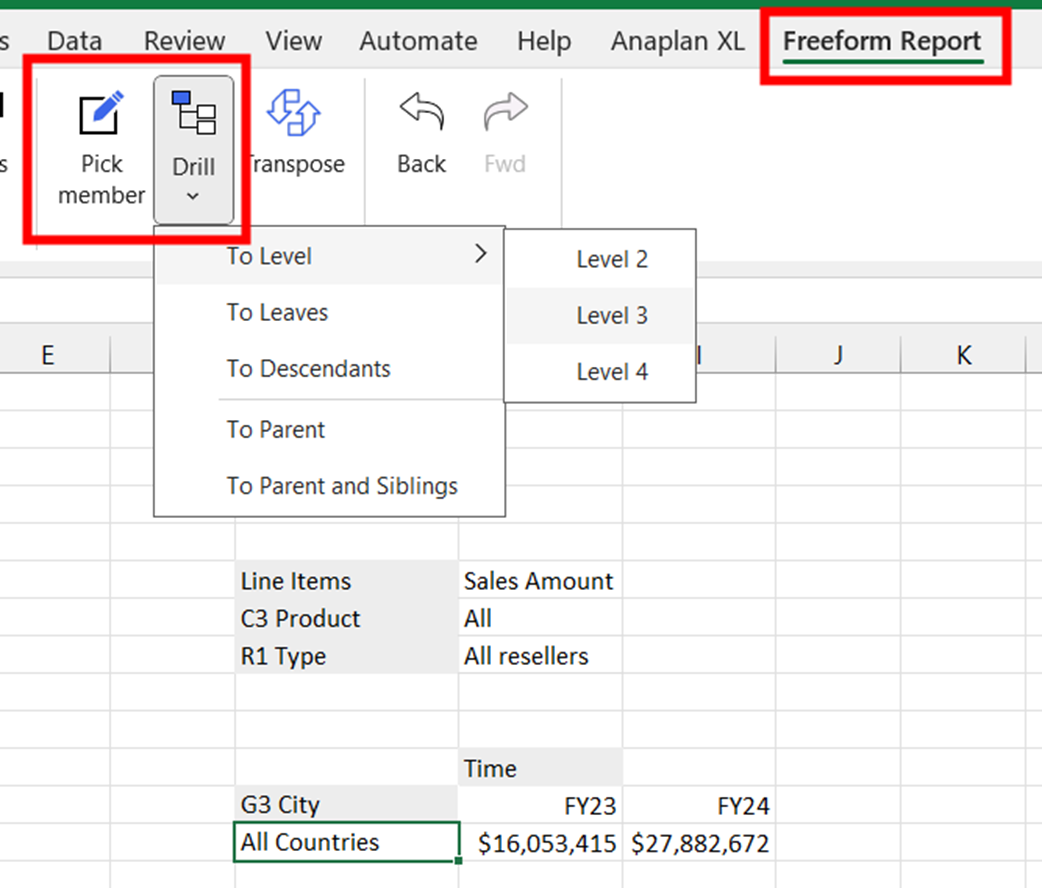Switch to the Freeform Report tab
1042x888 pixels.
882,42
